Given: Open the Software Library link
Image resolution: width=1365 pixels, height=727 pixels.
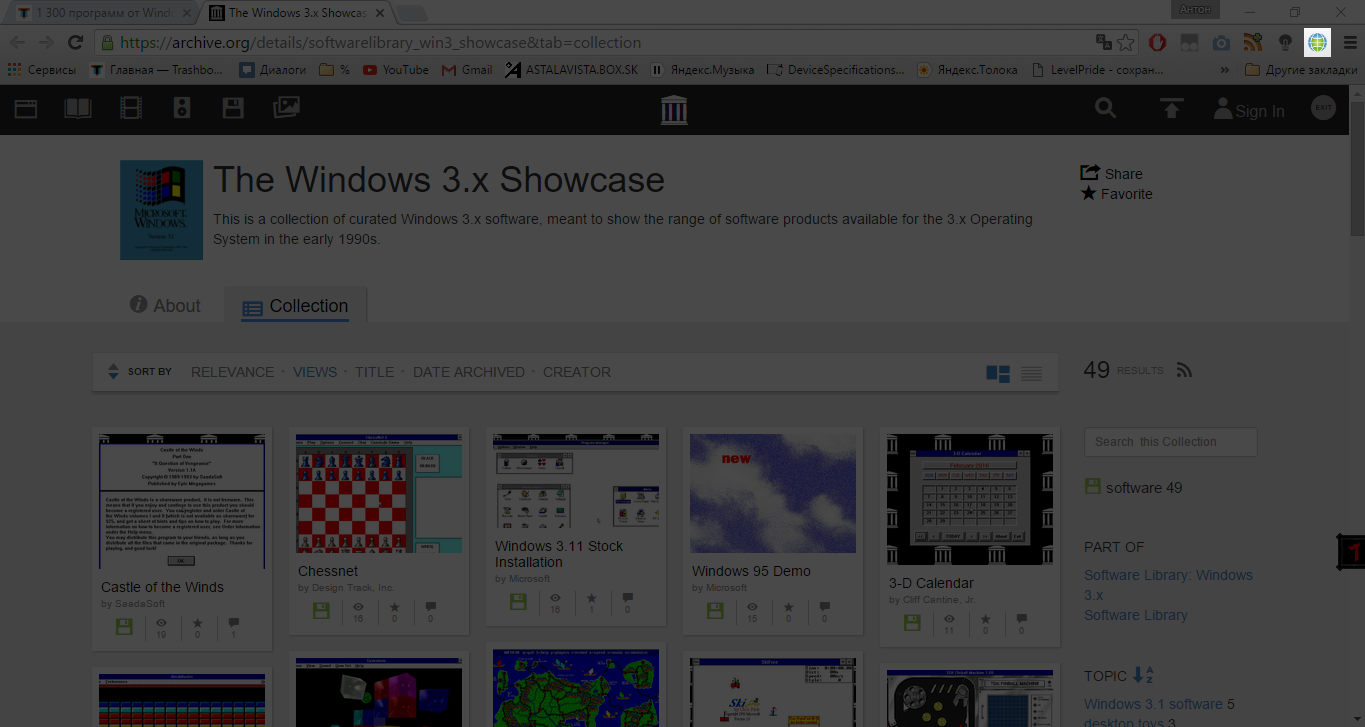Looking at the screenshot, I should pyautogui.click(x=1136, y=614).
